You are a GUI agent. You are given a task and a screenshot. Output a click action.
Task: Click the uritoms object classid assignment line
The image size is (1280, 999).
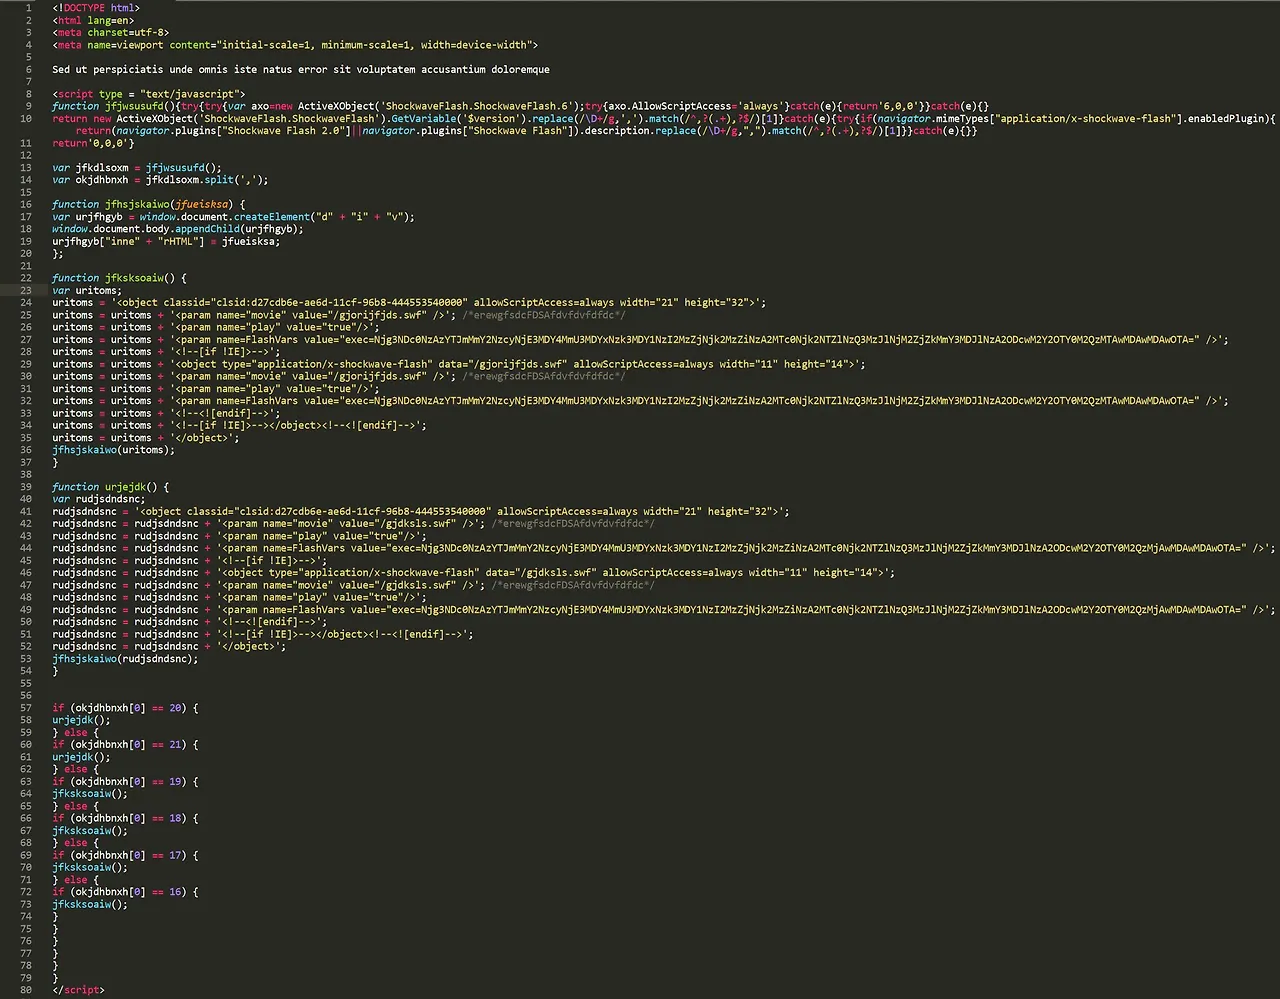410,303
